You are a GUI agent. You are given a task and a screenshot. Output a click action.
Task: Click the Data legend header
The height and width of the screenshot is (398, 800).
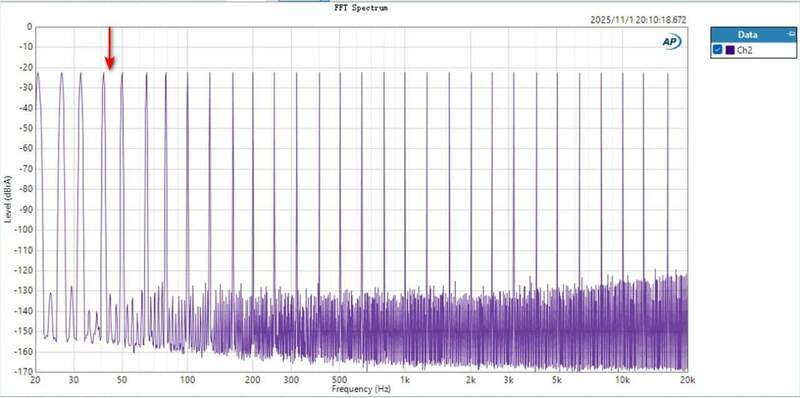point(753,35)
